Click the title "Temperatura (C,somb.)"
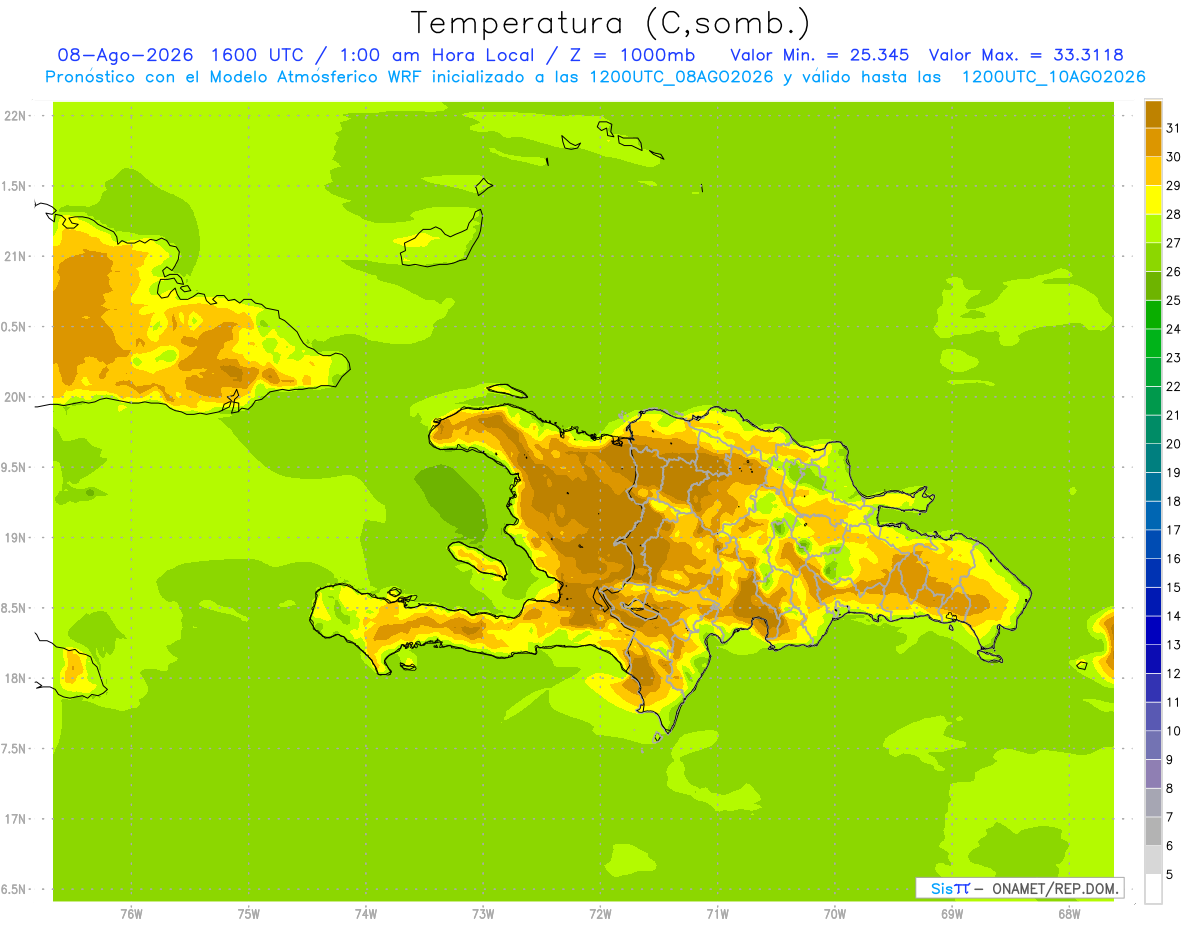This screenshot has height=927, width=1200. (x=610, y=23)
